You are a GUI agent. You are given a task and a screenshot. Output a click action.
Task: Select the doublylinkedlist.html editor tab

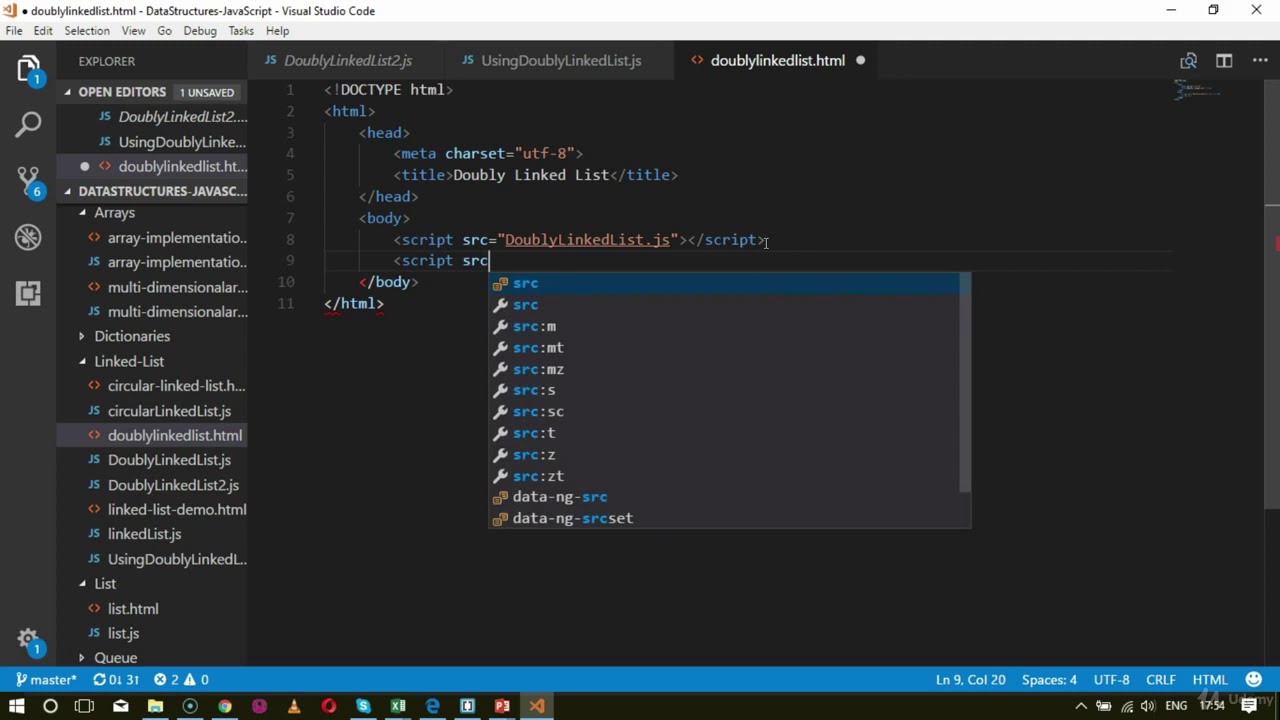click(x=777, y=61)
